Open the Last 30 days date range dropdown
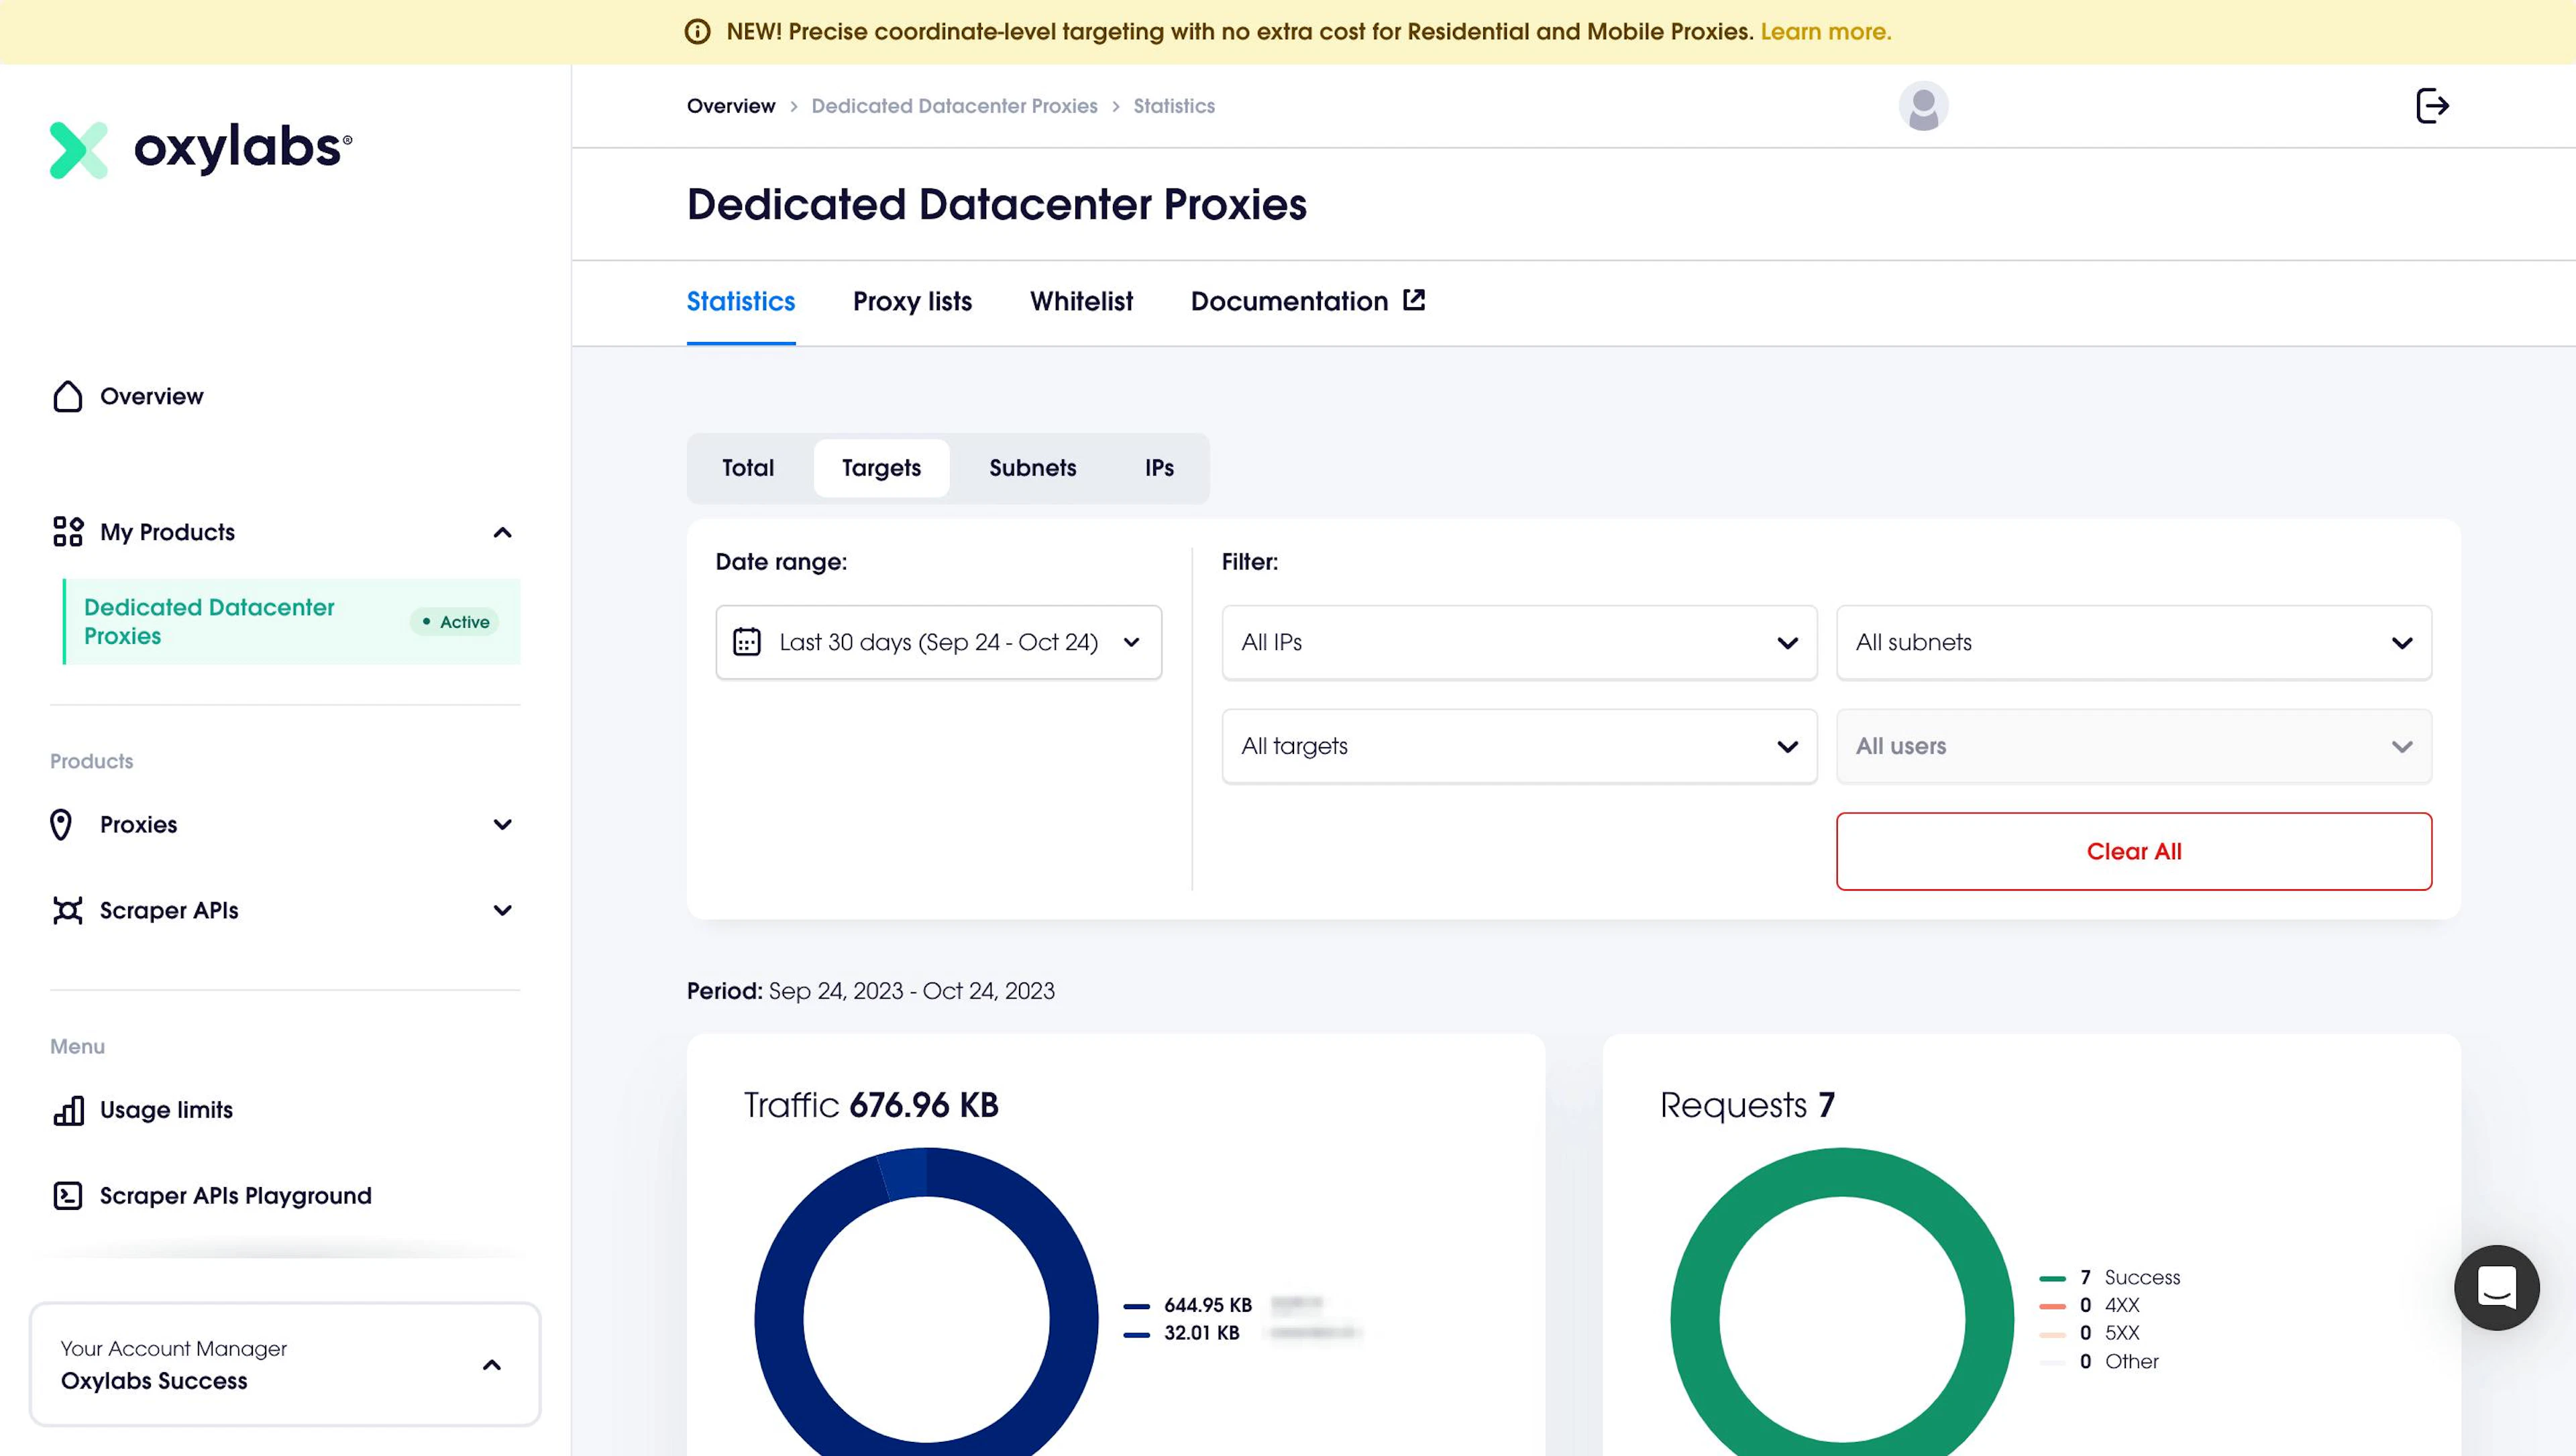The width and height of the screenshot is (2576, 1456). point(938,642)
